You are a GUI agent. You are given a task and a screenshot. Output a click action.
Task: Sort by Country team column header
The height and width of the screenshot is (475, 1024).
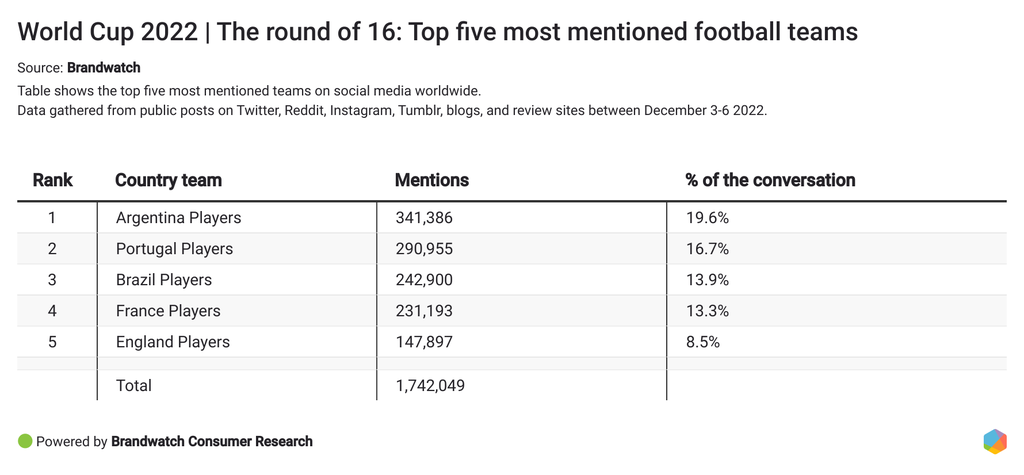click(x=168, y=181)
